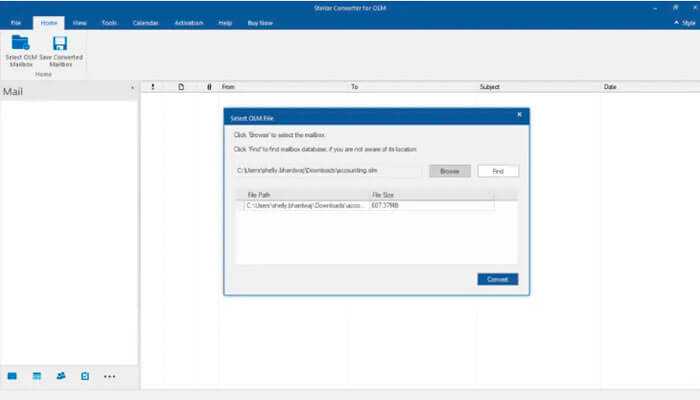Sort messages by the From column
Screen dimensions: 700x400
[228, 87]
